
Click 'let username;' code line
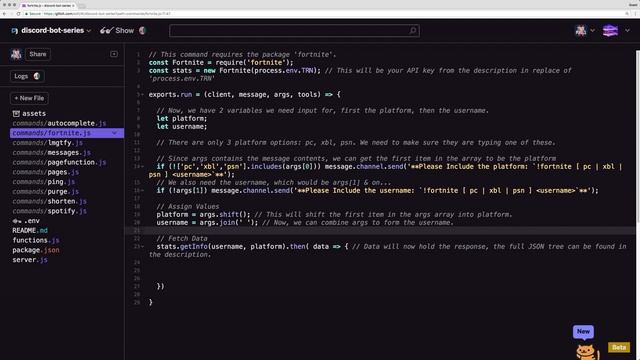(x=182, y=127)
